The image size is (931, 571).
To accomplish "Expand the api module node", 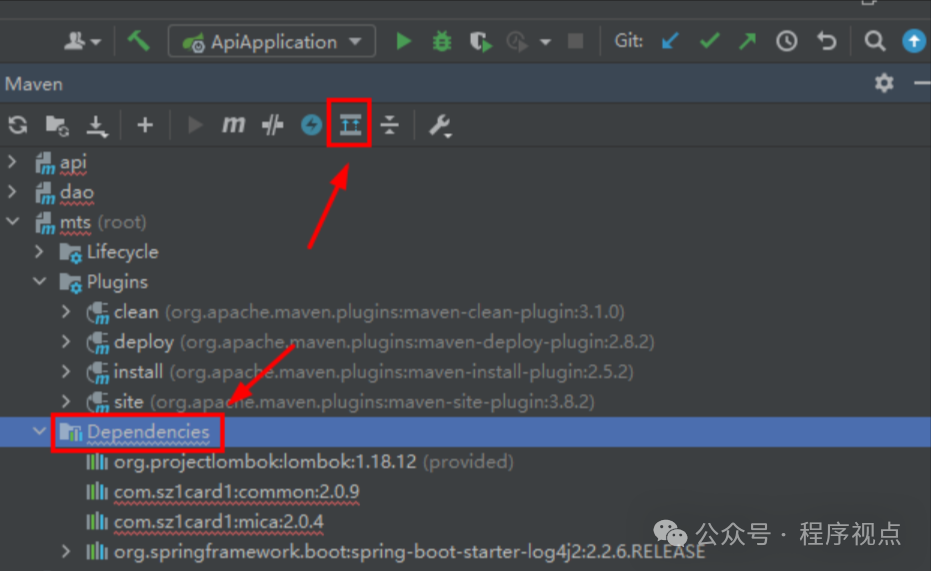I will point(12,161).
